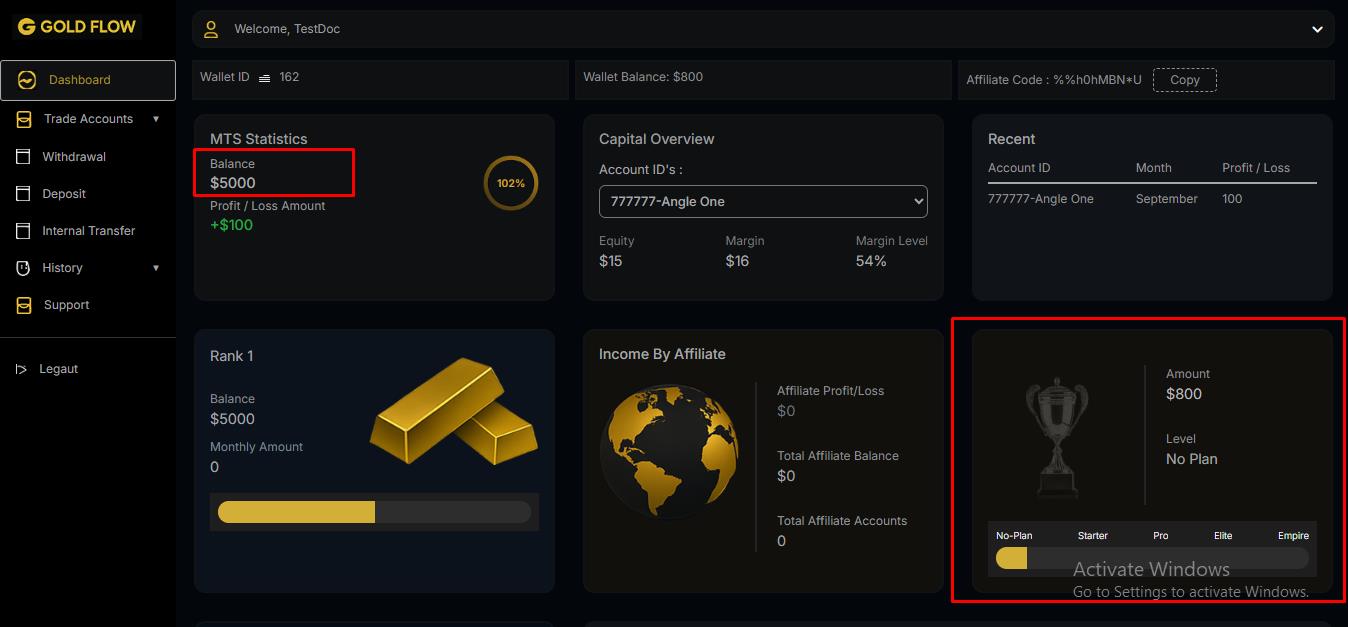Select the Deposit icon

tap(24, 193)
